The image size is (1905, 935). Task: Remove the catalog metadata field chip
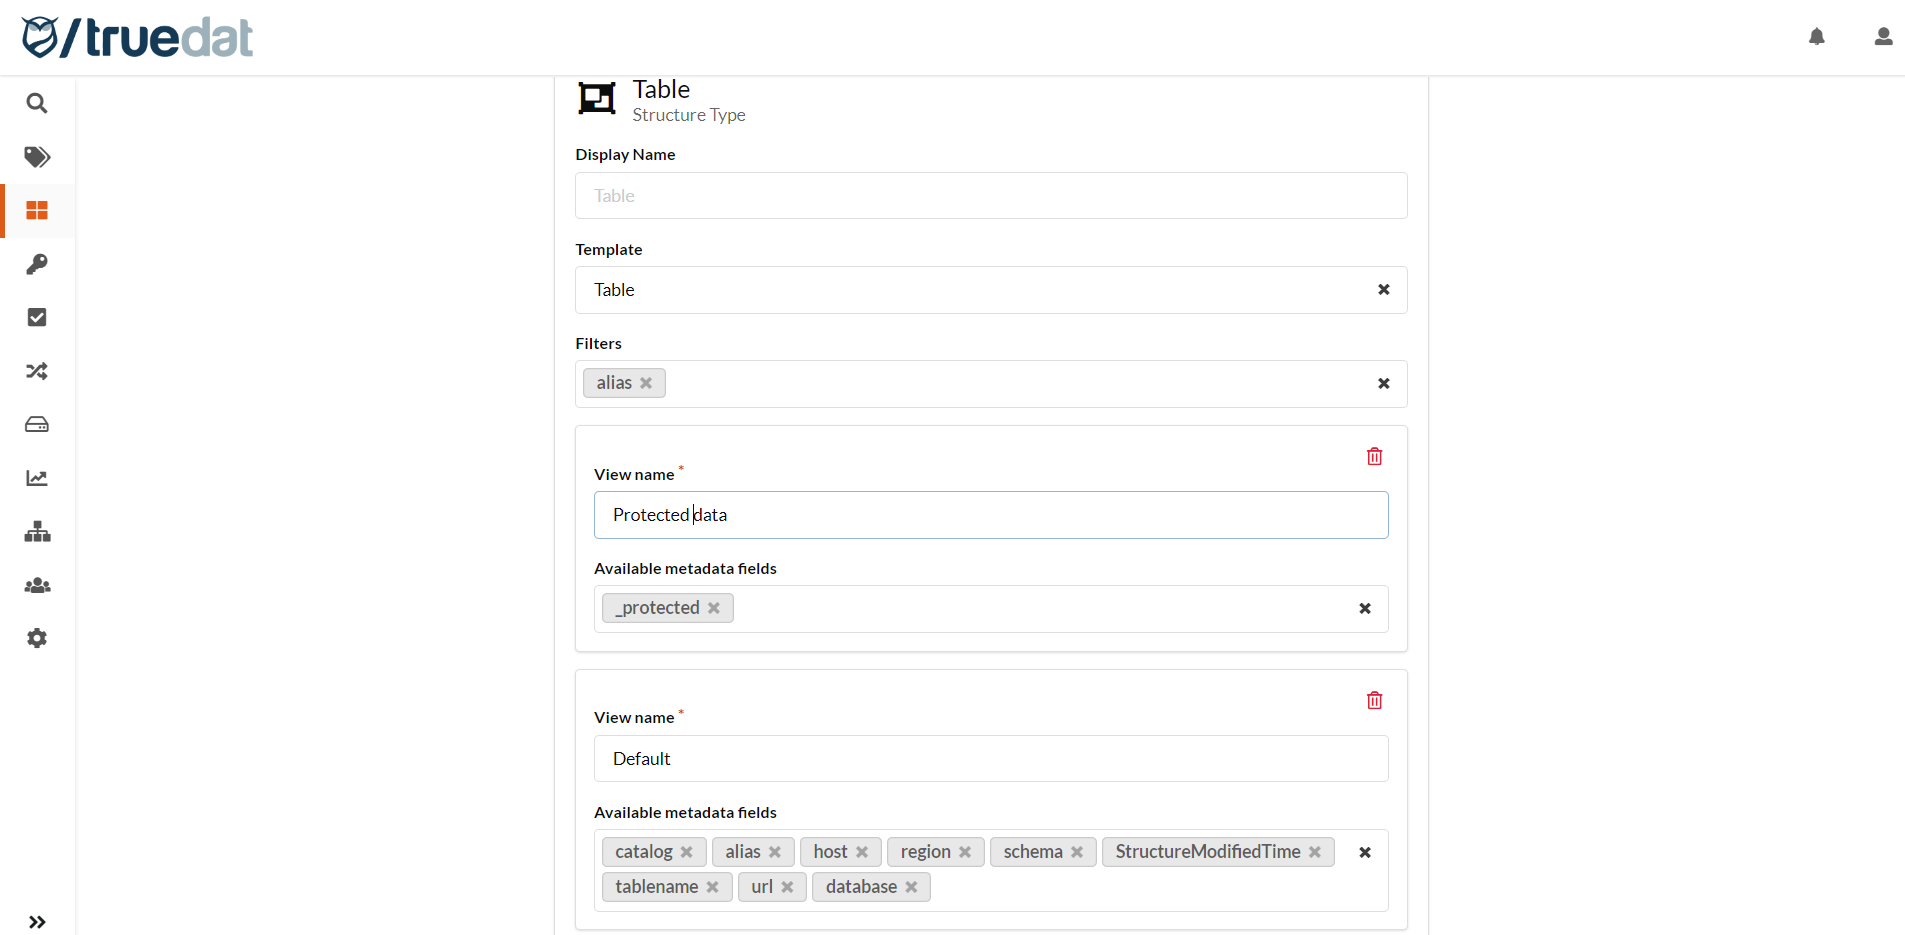coord(687,852)
